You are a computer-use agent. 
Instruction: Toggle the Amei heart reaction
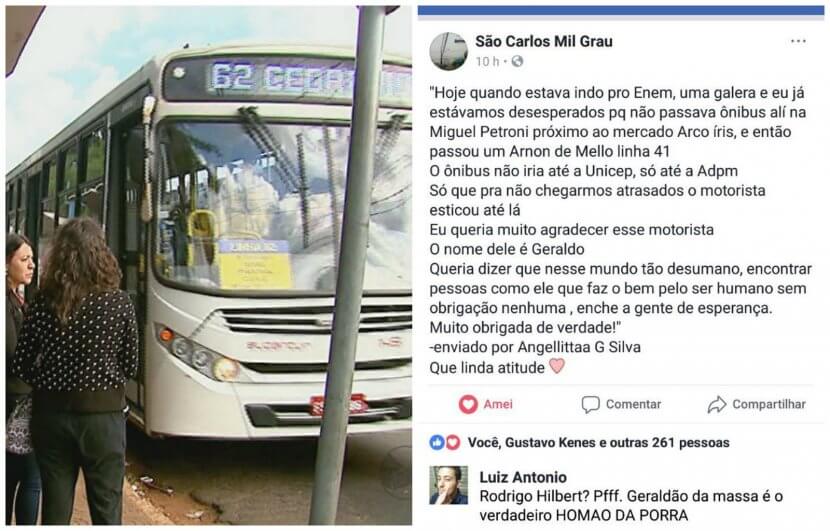tap(485, 404)
